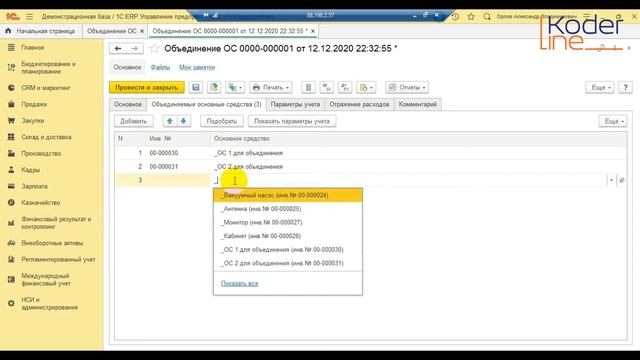Switch to Отражение расходов tab
The height and width of the screenshot is (360, 640).
tap(359, 104)
